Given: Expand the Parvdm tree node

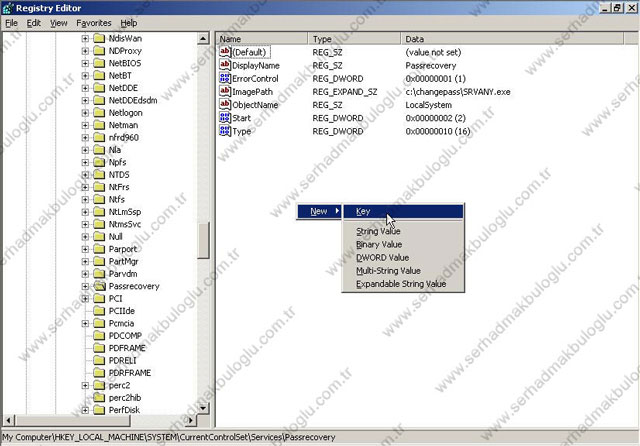Looking at the screenshot, I should [x=85, y=274].
